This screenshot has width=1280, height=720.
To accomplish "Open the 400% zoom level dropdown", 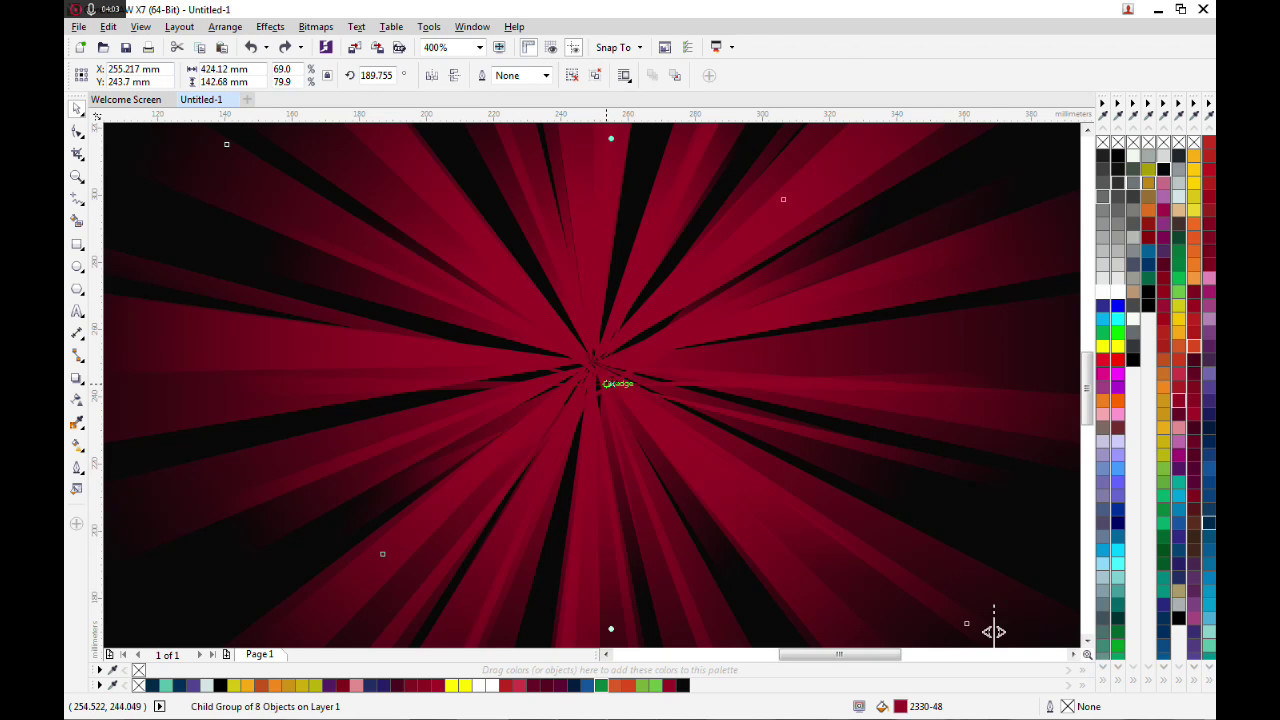I will pyautogui.click(x=480, y=47).
